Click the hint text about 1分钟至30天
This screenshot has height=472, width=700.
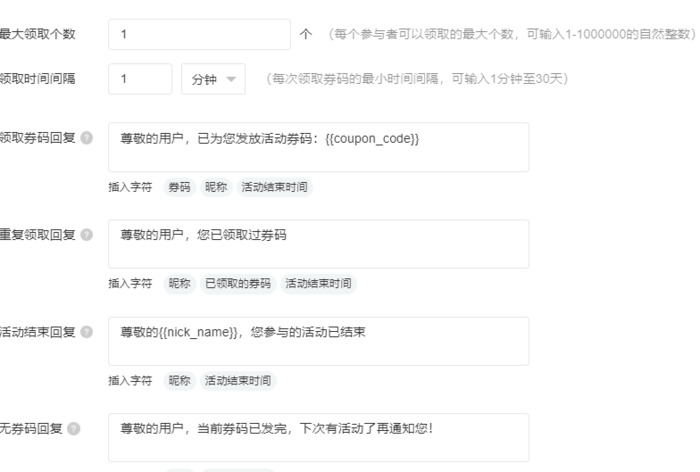417,79
